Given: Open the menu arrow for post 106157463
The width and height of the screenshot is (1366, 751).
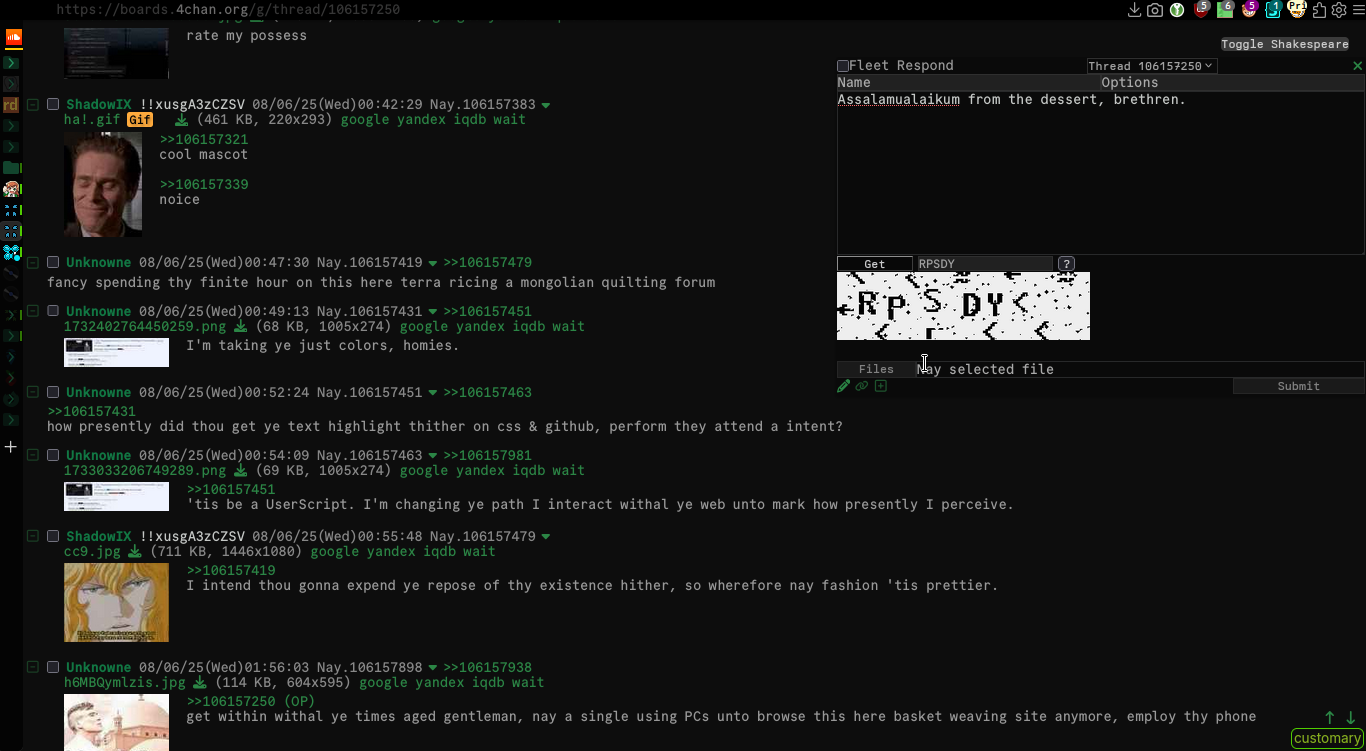Looking at the screenshot, I should (x=433, y=456).
